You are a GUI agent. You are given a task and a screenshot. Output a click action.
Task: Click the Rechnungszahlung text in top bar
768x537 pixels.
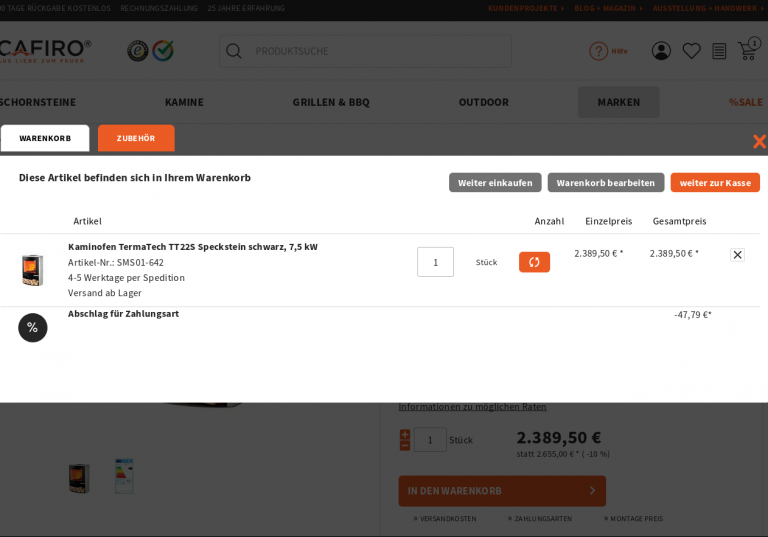159,8
